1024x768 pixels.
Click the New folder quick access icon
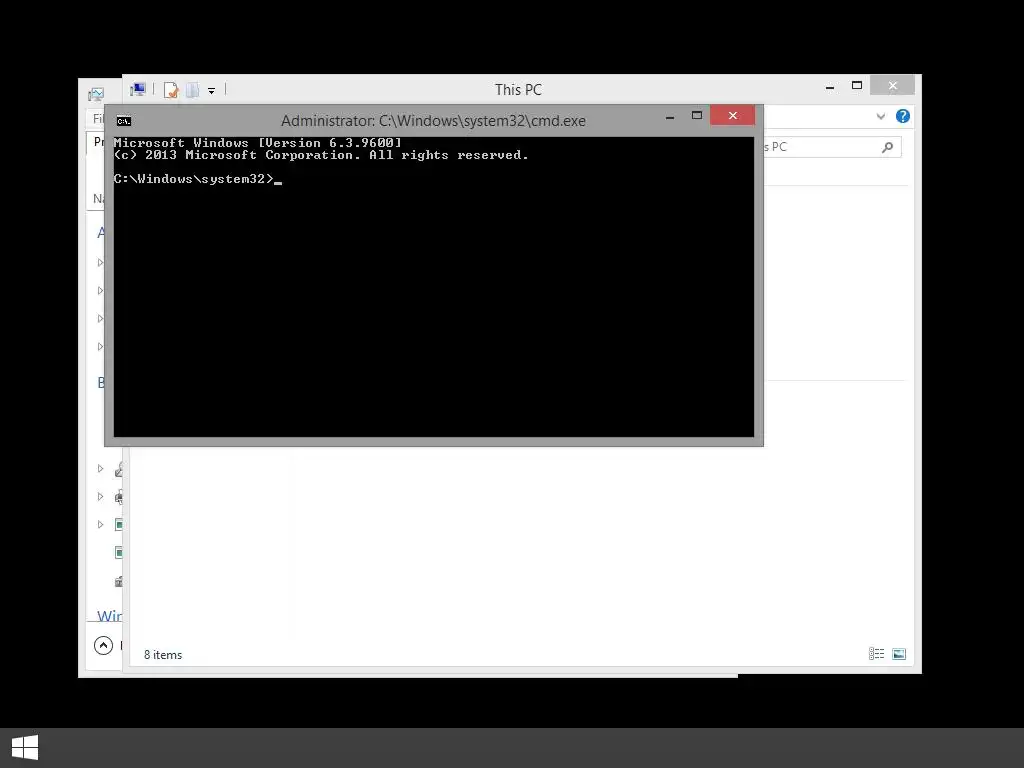coord(193,90)
